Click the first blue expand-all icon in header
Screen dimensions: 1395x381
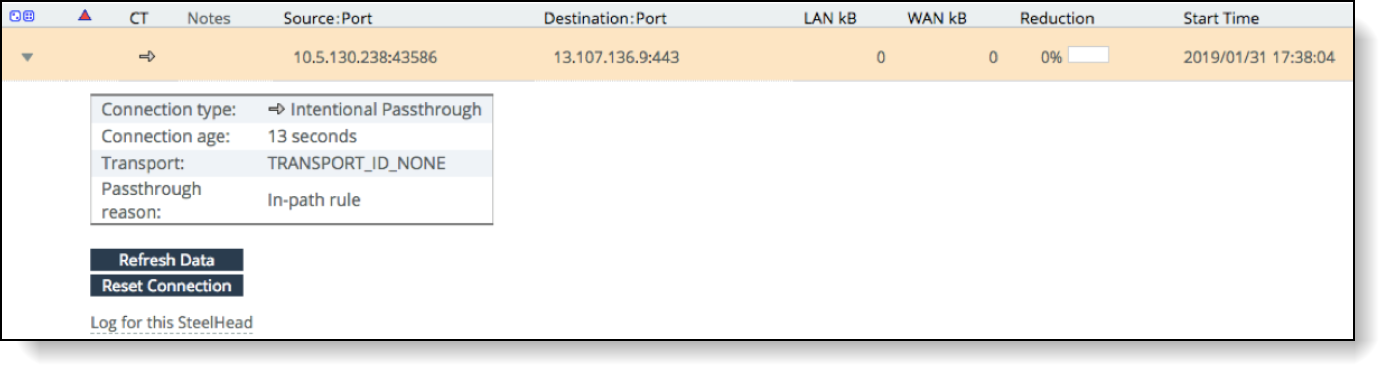point(16,17)
